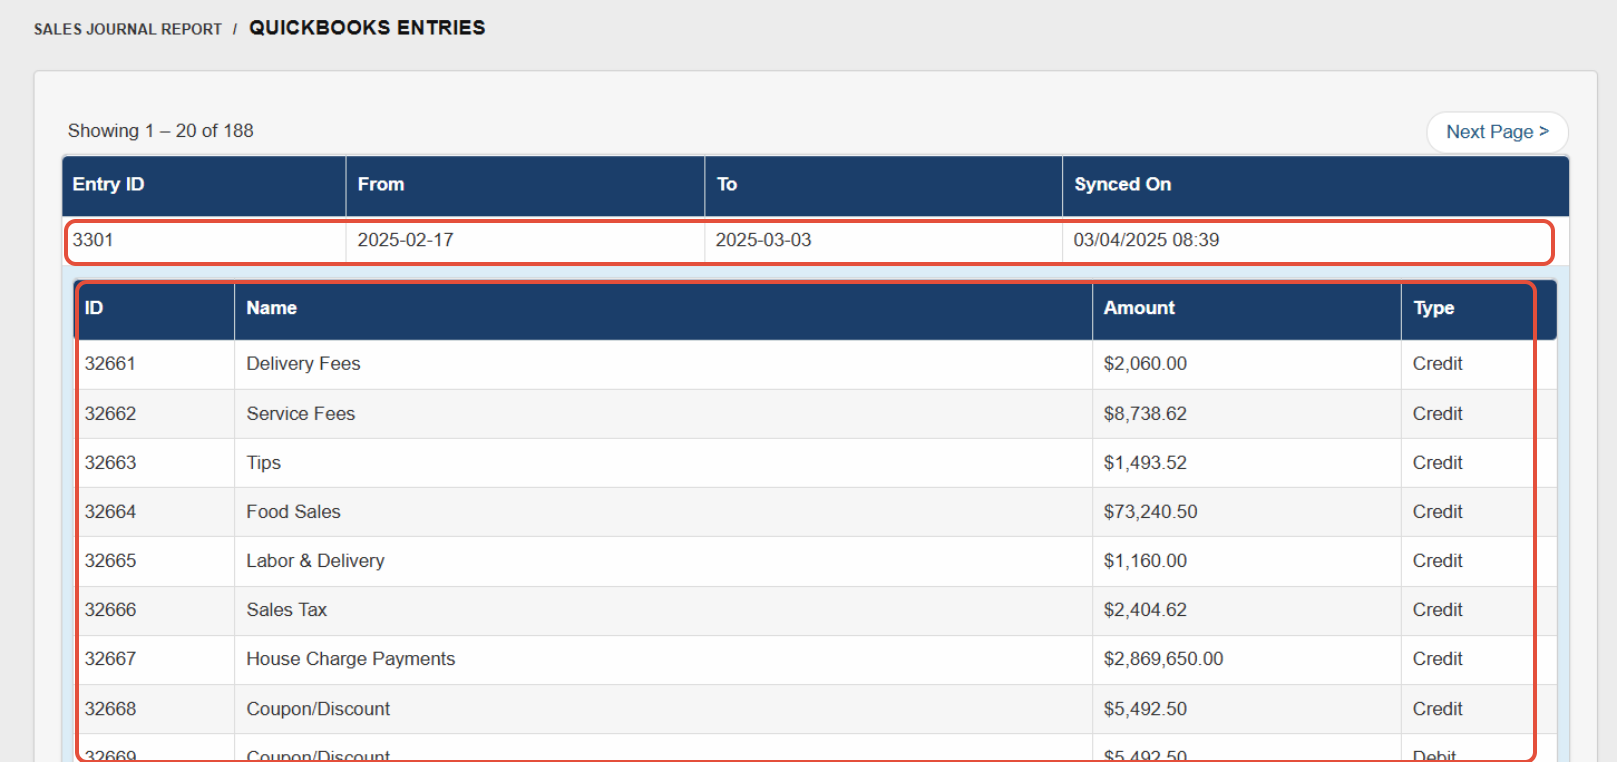Click the amount $73,240.50
The image size is (1617, 762).
tap(1150, 512)
